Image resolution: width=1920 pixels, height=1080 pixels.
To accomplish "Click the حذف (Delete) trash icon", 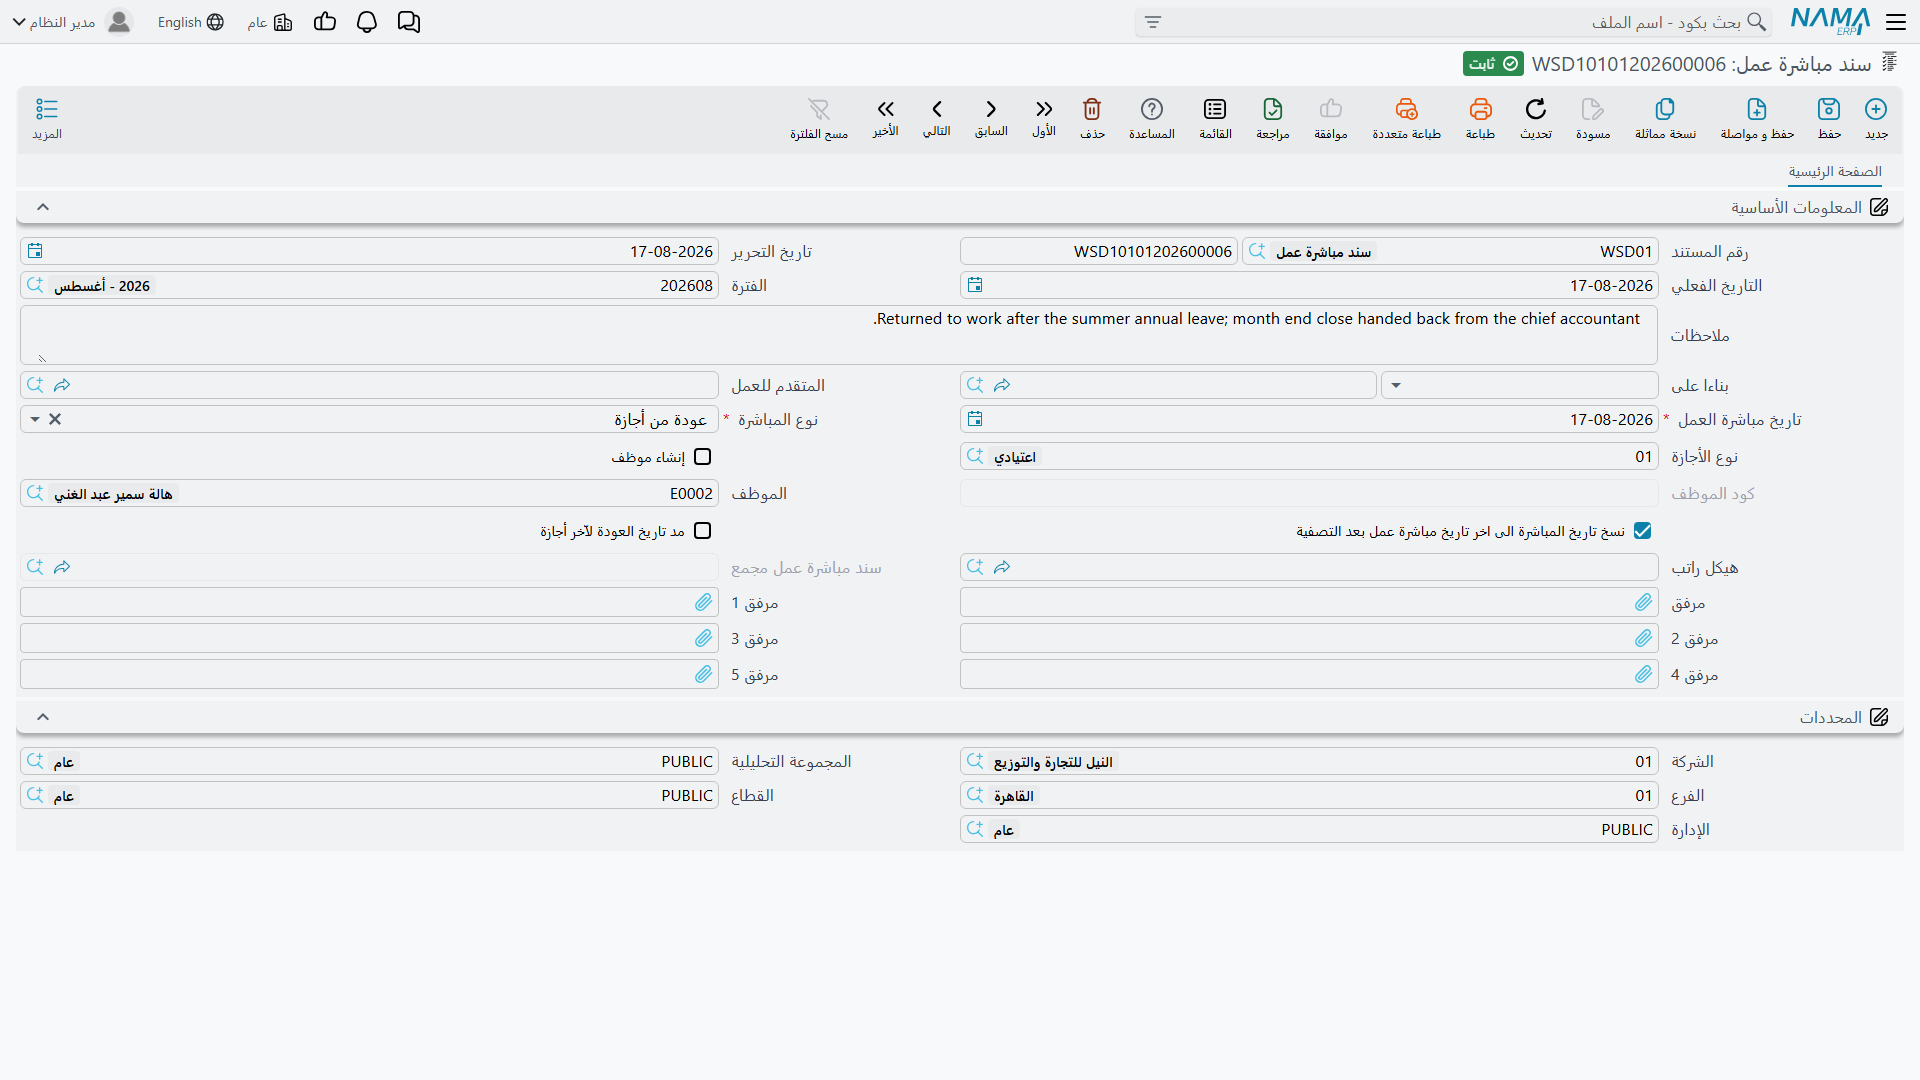I will [x=1092, y=109].
